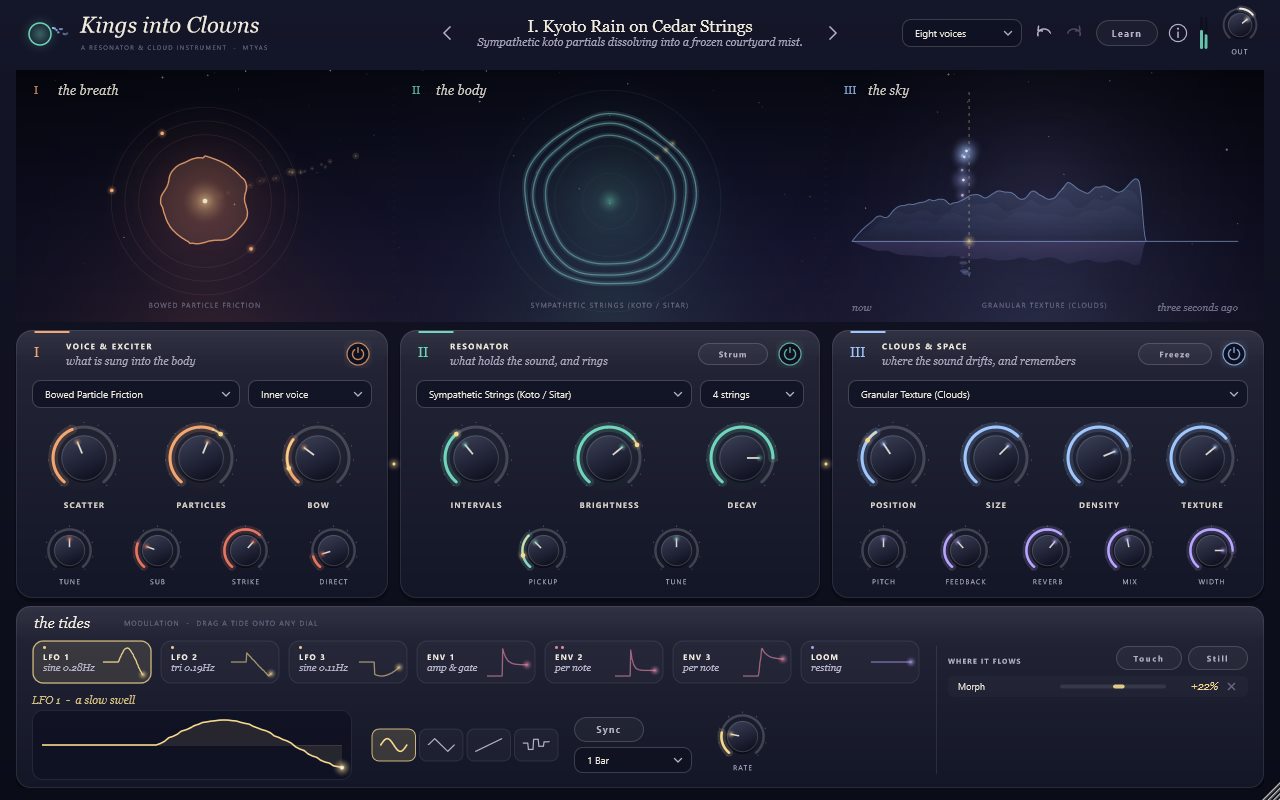Toggle Clouds & Space power button
Viewport: 1280px width, 800px height.
(x=1233, y=353)
